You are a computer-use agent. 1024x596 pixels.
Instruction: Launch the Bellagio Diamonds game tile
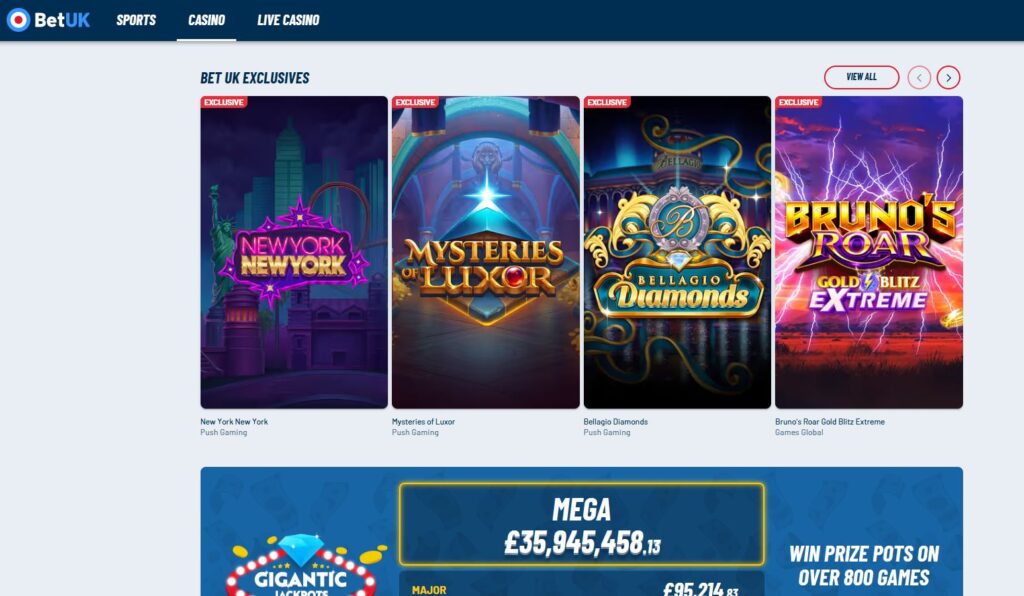(677, 252)
